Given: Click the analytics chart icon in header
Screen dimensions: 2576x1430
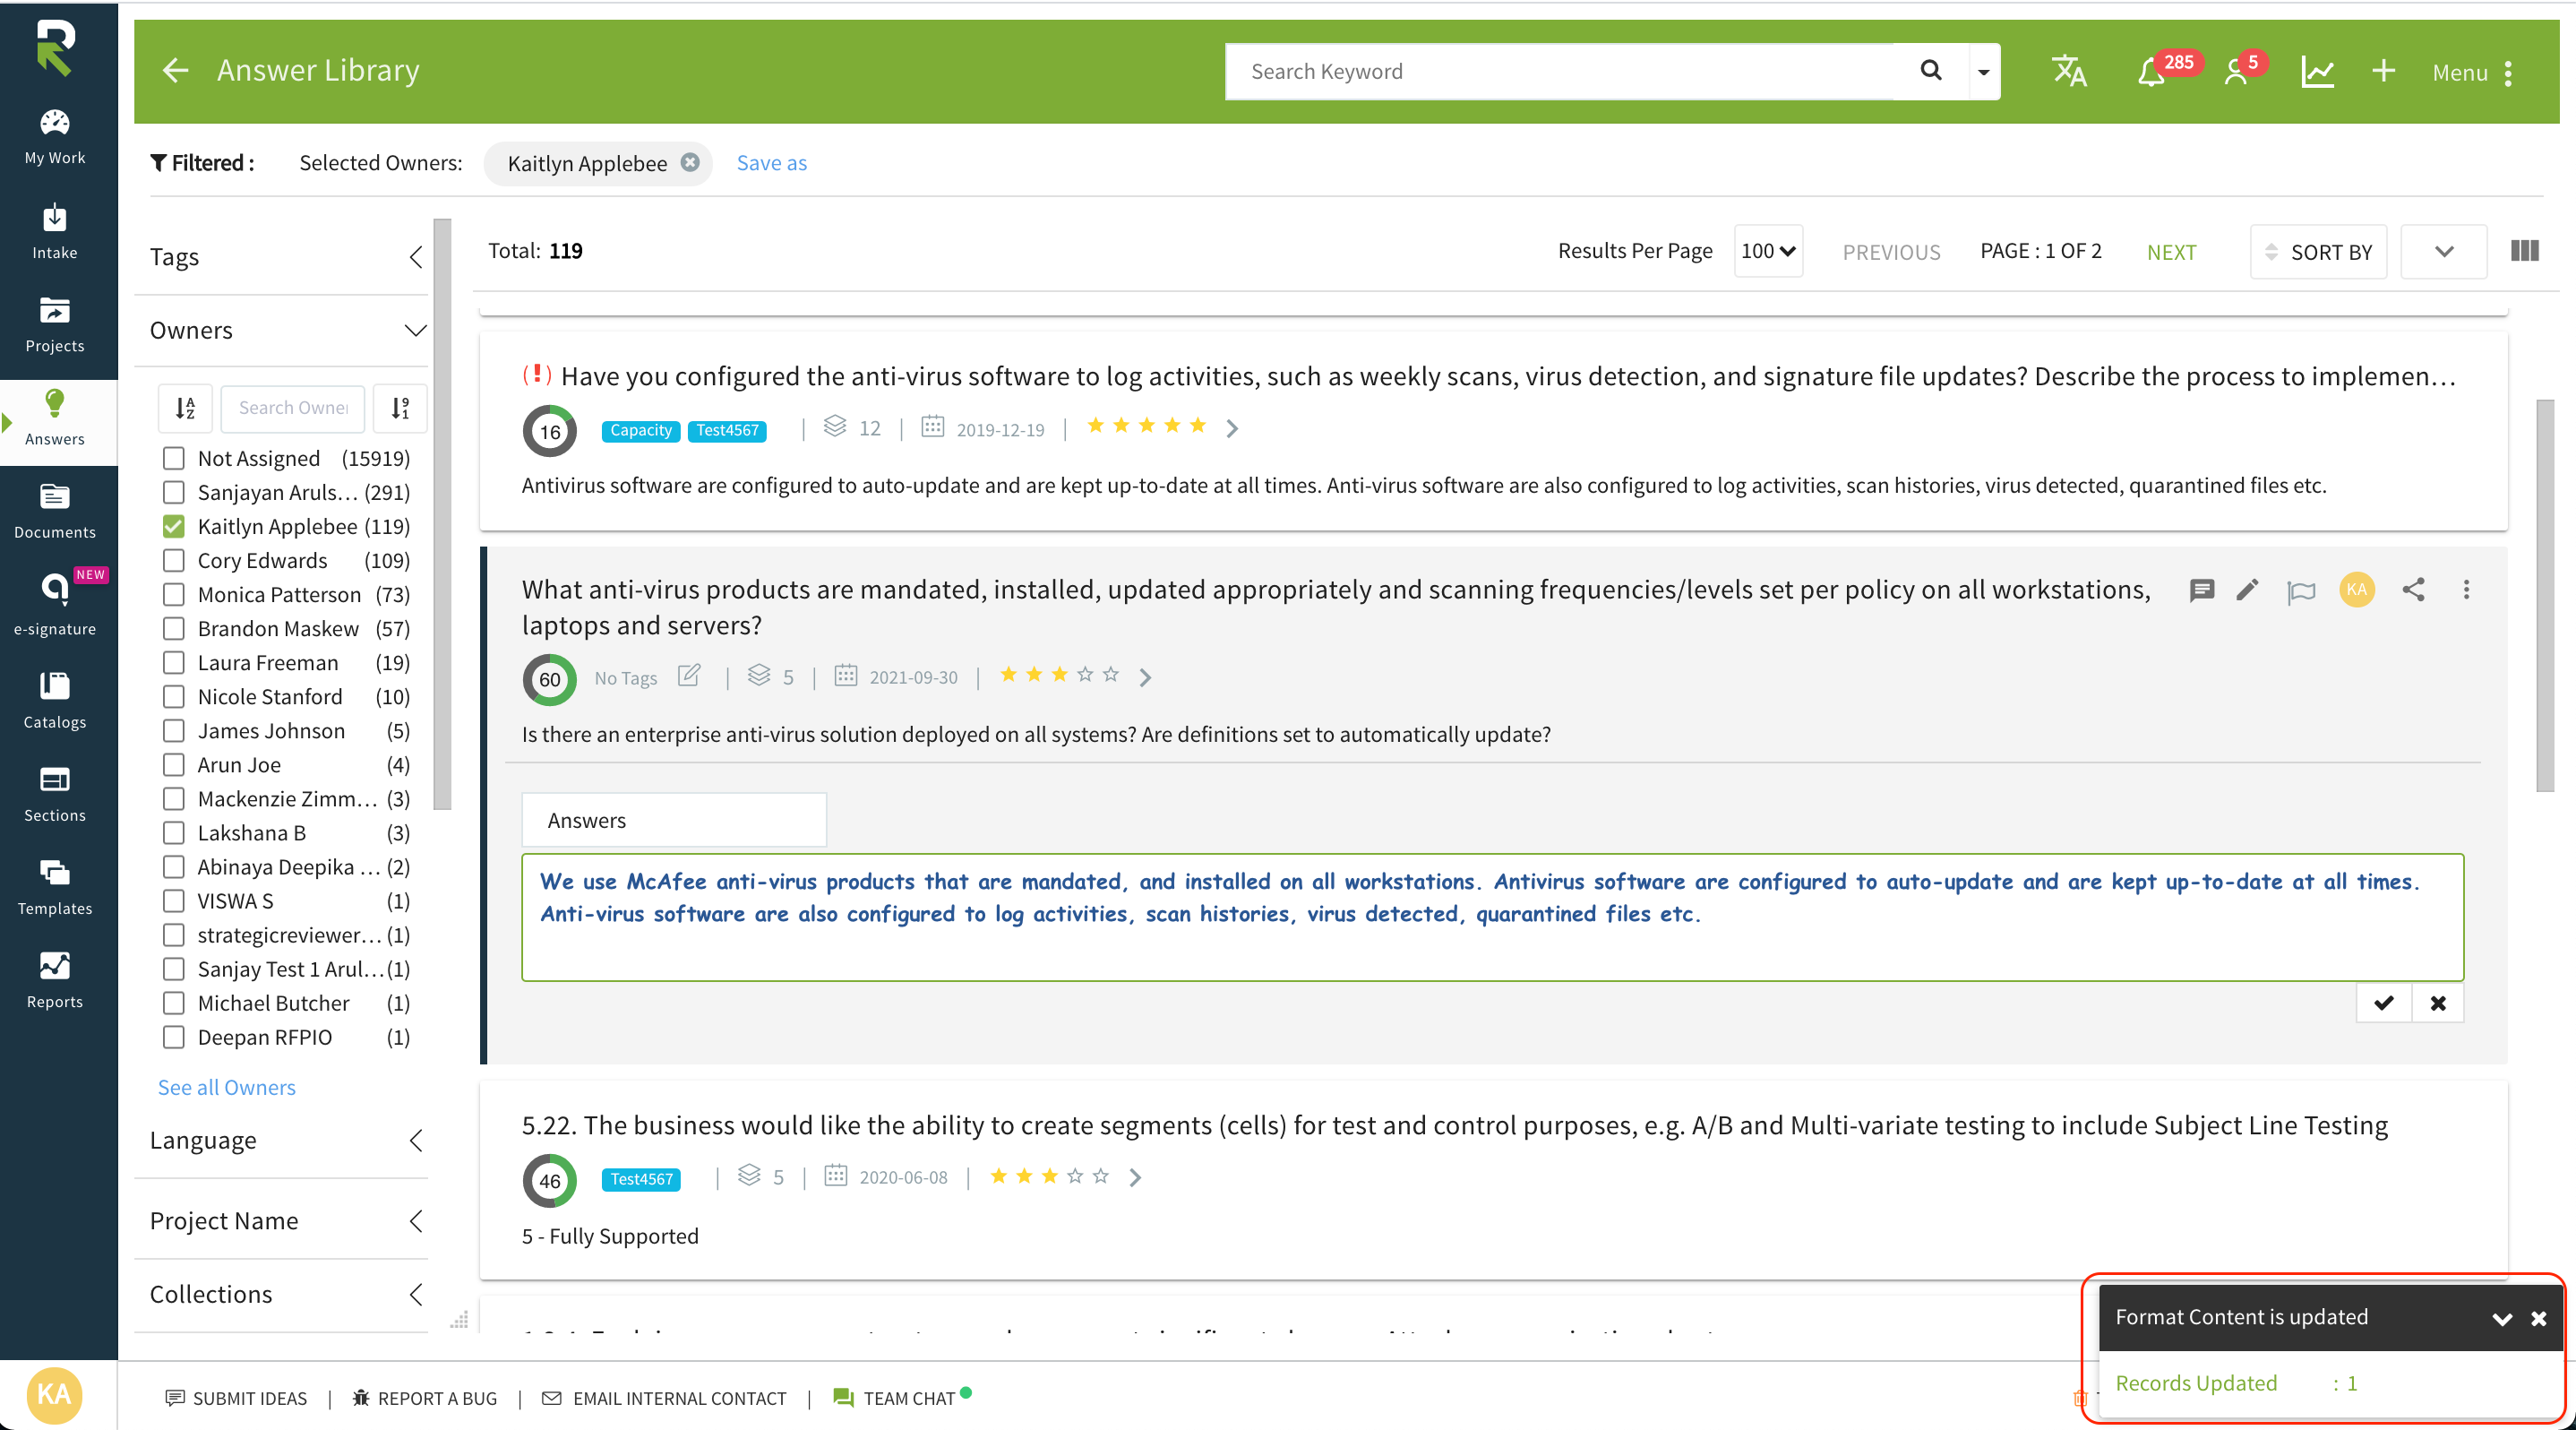Looking at the screenshot, I should coord(2316,71).
